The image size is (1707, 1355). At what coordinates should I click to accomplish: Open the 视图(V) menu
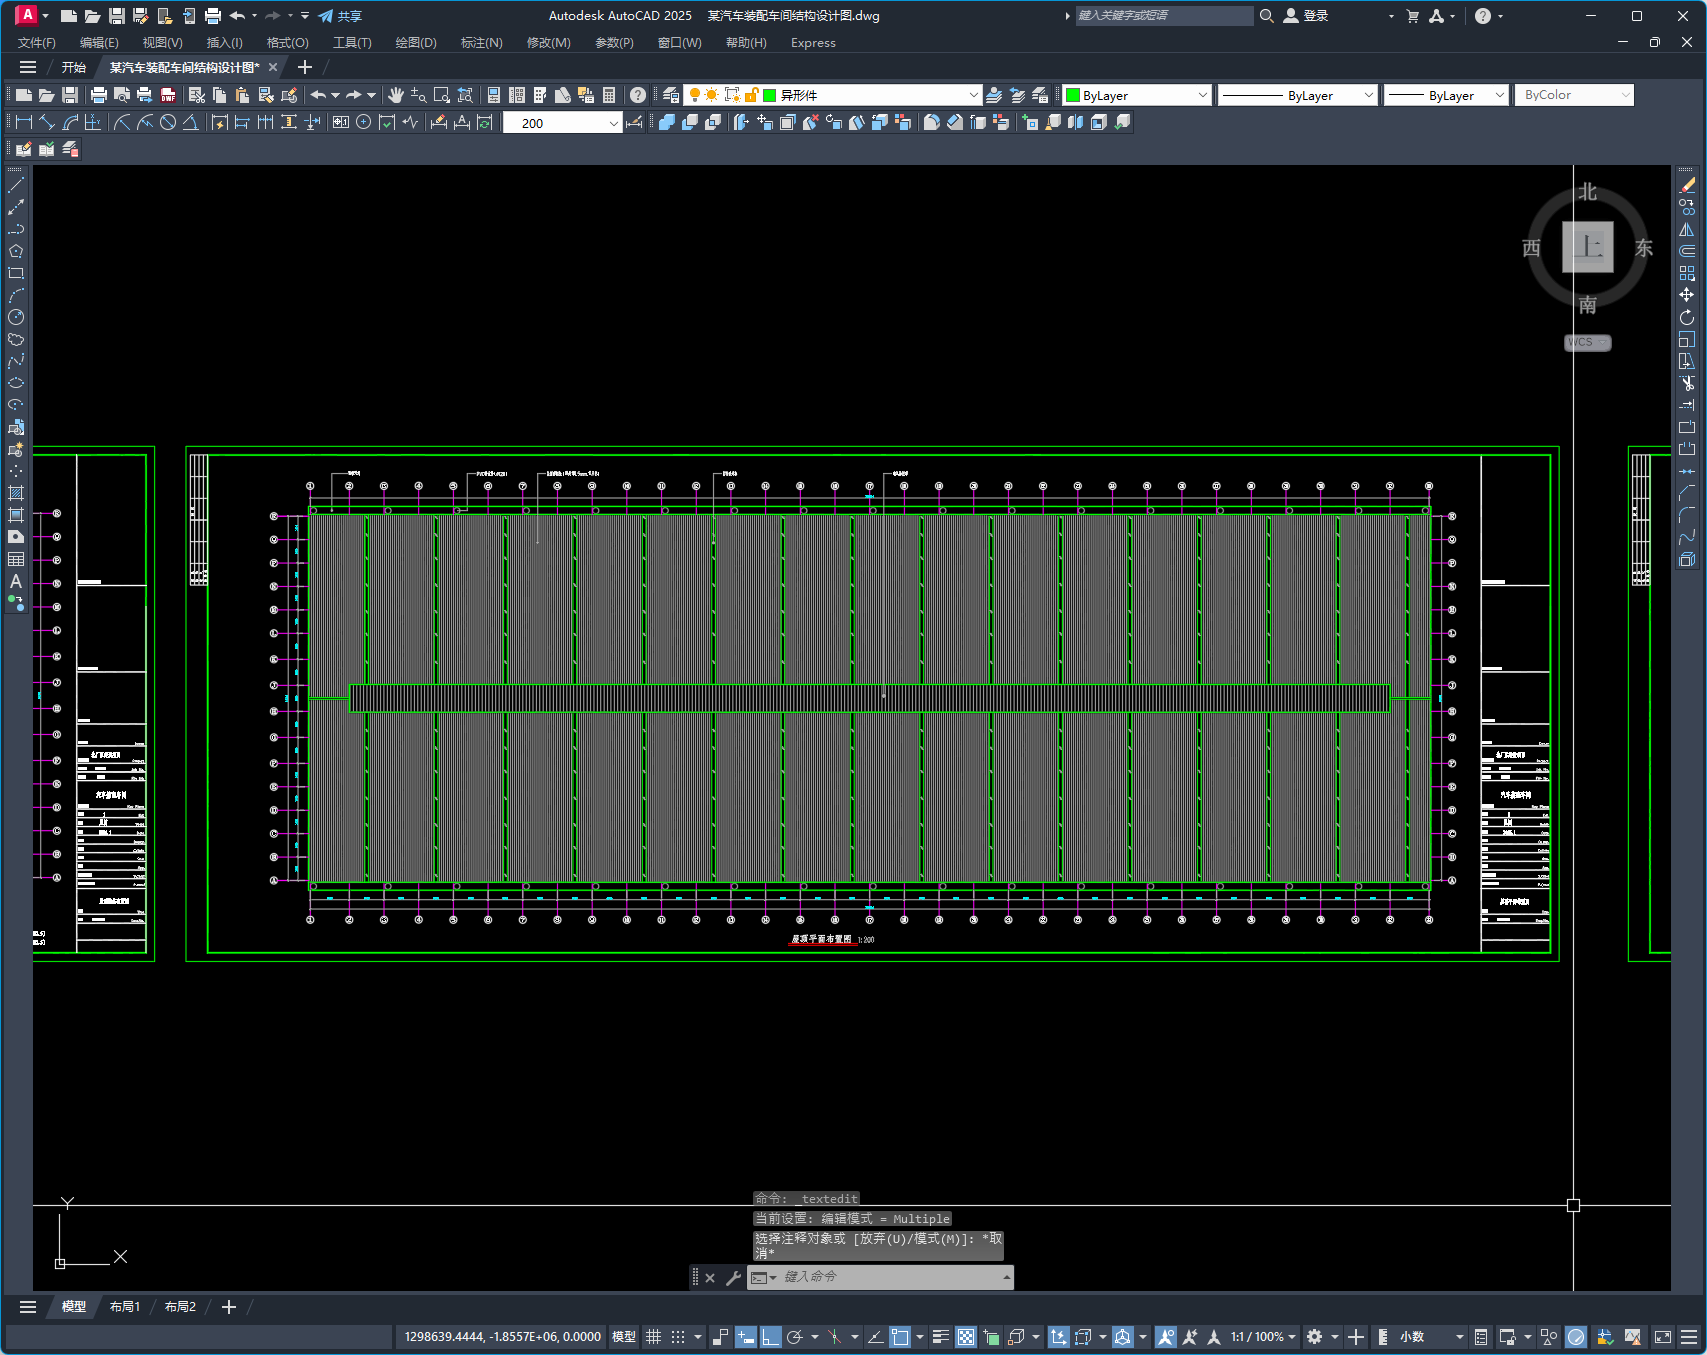tap(162, 43)
